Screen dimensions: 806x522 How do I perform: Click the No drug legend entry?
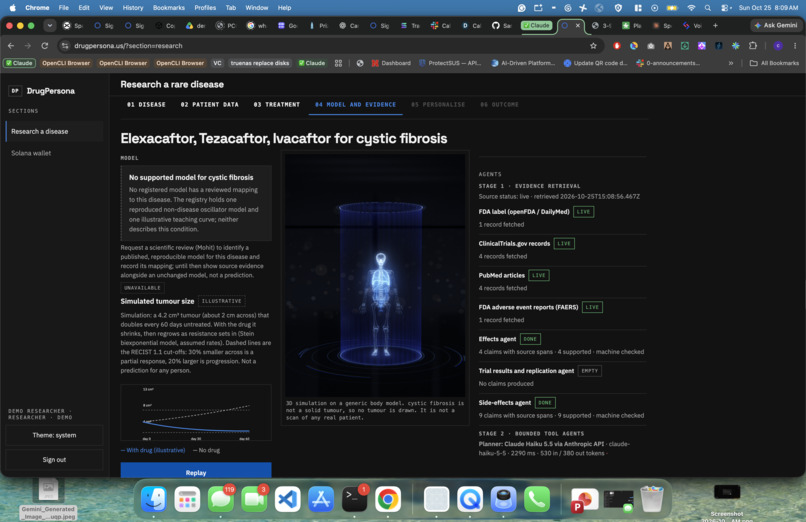(x=206, y=451)
